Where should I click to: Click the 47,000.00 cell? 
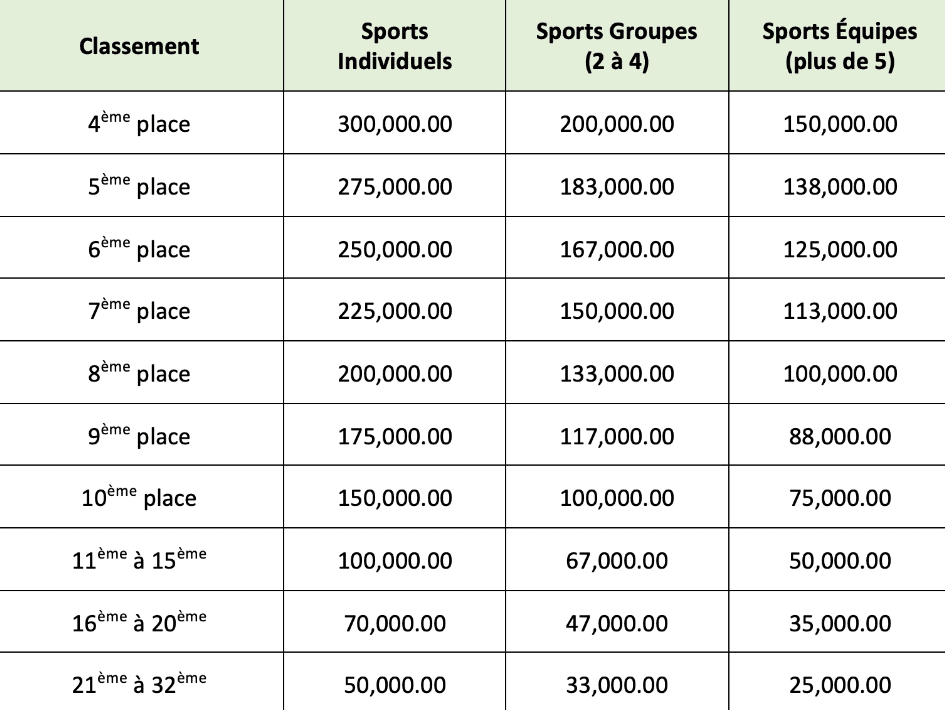pos(616,623)
